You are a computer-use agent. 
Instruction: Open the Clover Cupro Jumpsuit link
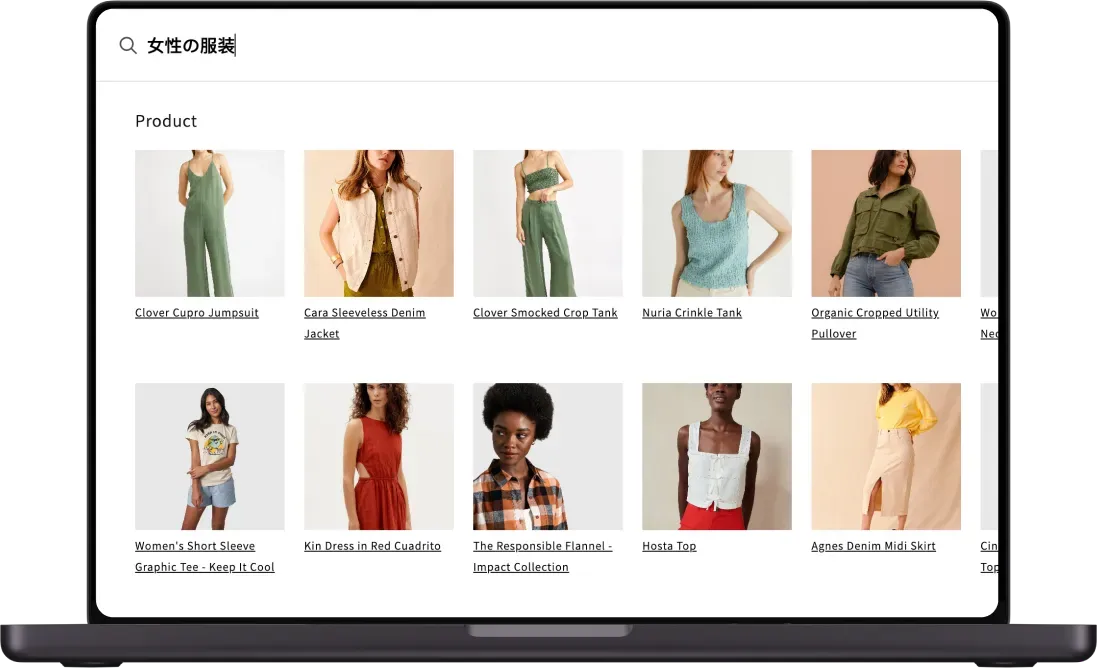tap(197, 313)
